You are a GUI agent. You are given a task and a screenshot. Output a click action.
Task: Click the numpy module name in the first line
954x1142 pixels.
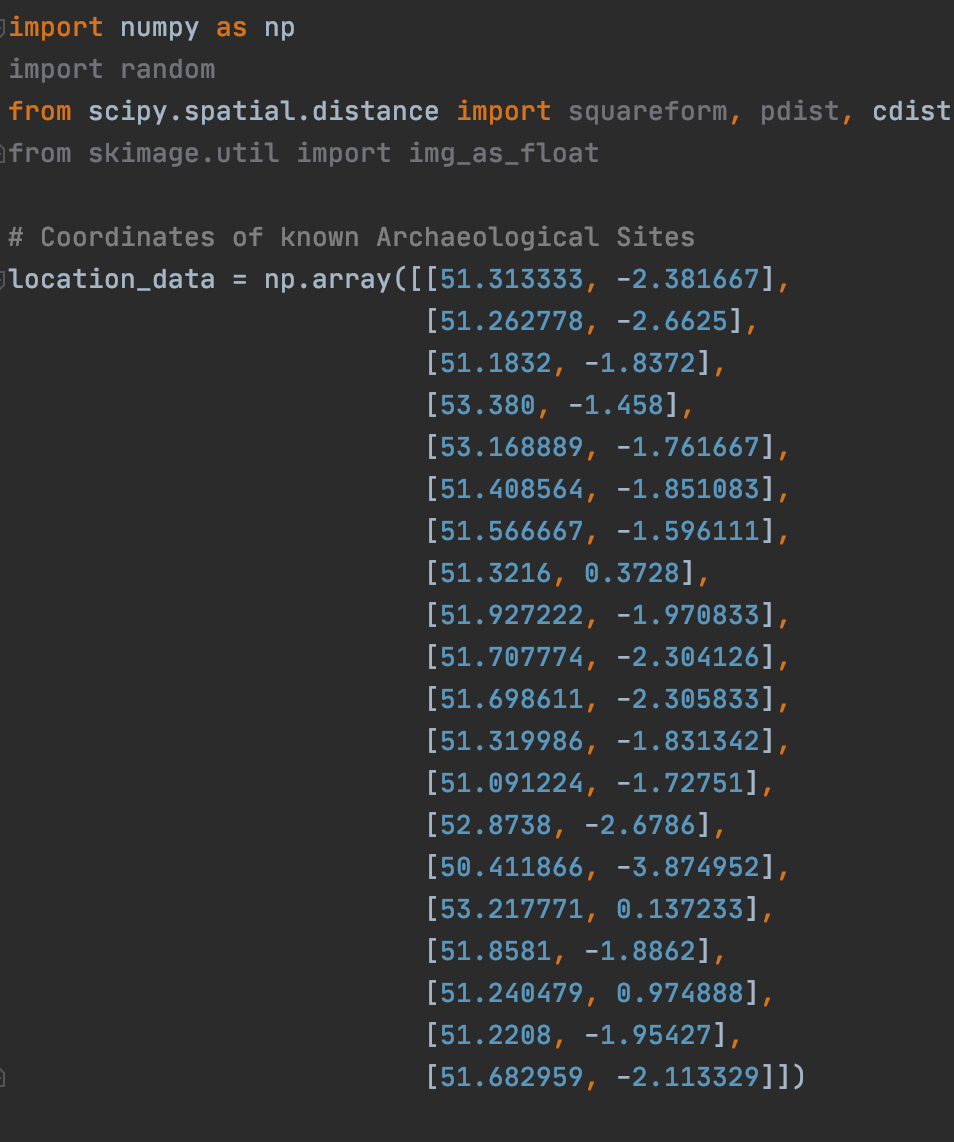tap(160, 27)
